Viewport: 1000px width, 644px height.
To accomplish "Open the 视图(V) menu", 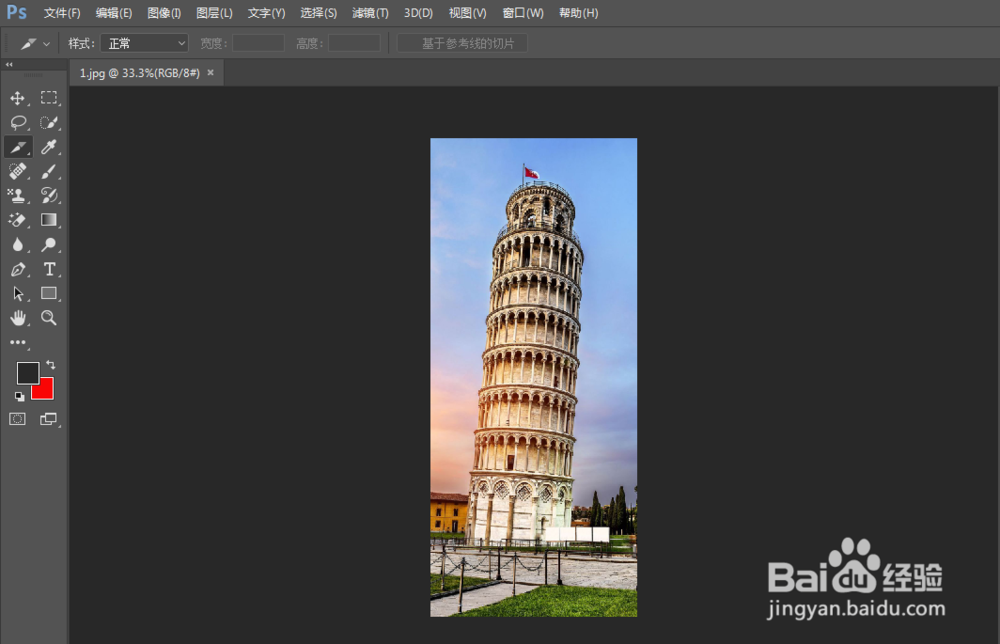I will [x=467, y=13].
